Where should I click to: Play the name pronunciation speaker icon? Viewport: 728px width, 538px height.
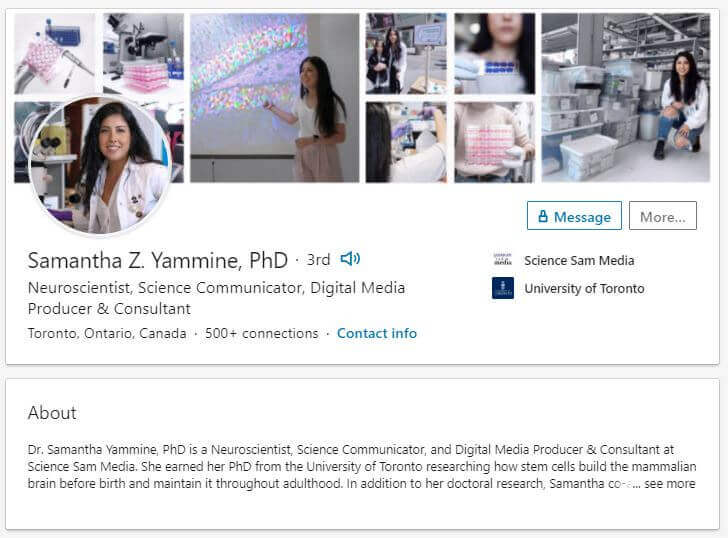(x=350, y=259)
